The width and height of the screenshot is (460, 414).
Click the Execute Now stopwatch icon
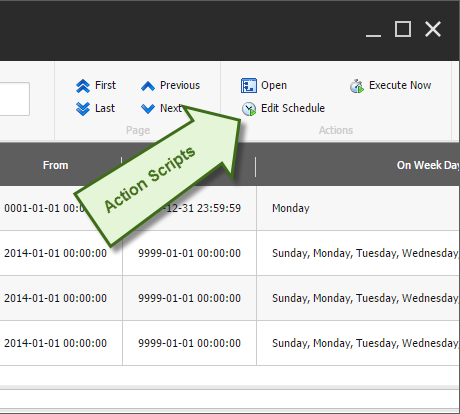tap(357, 86)
